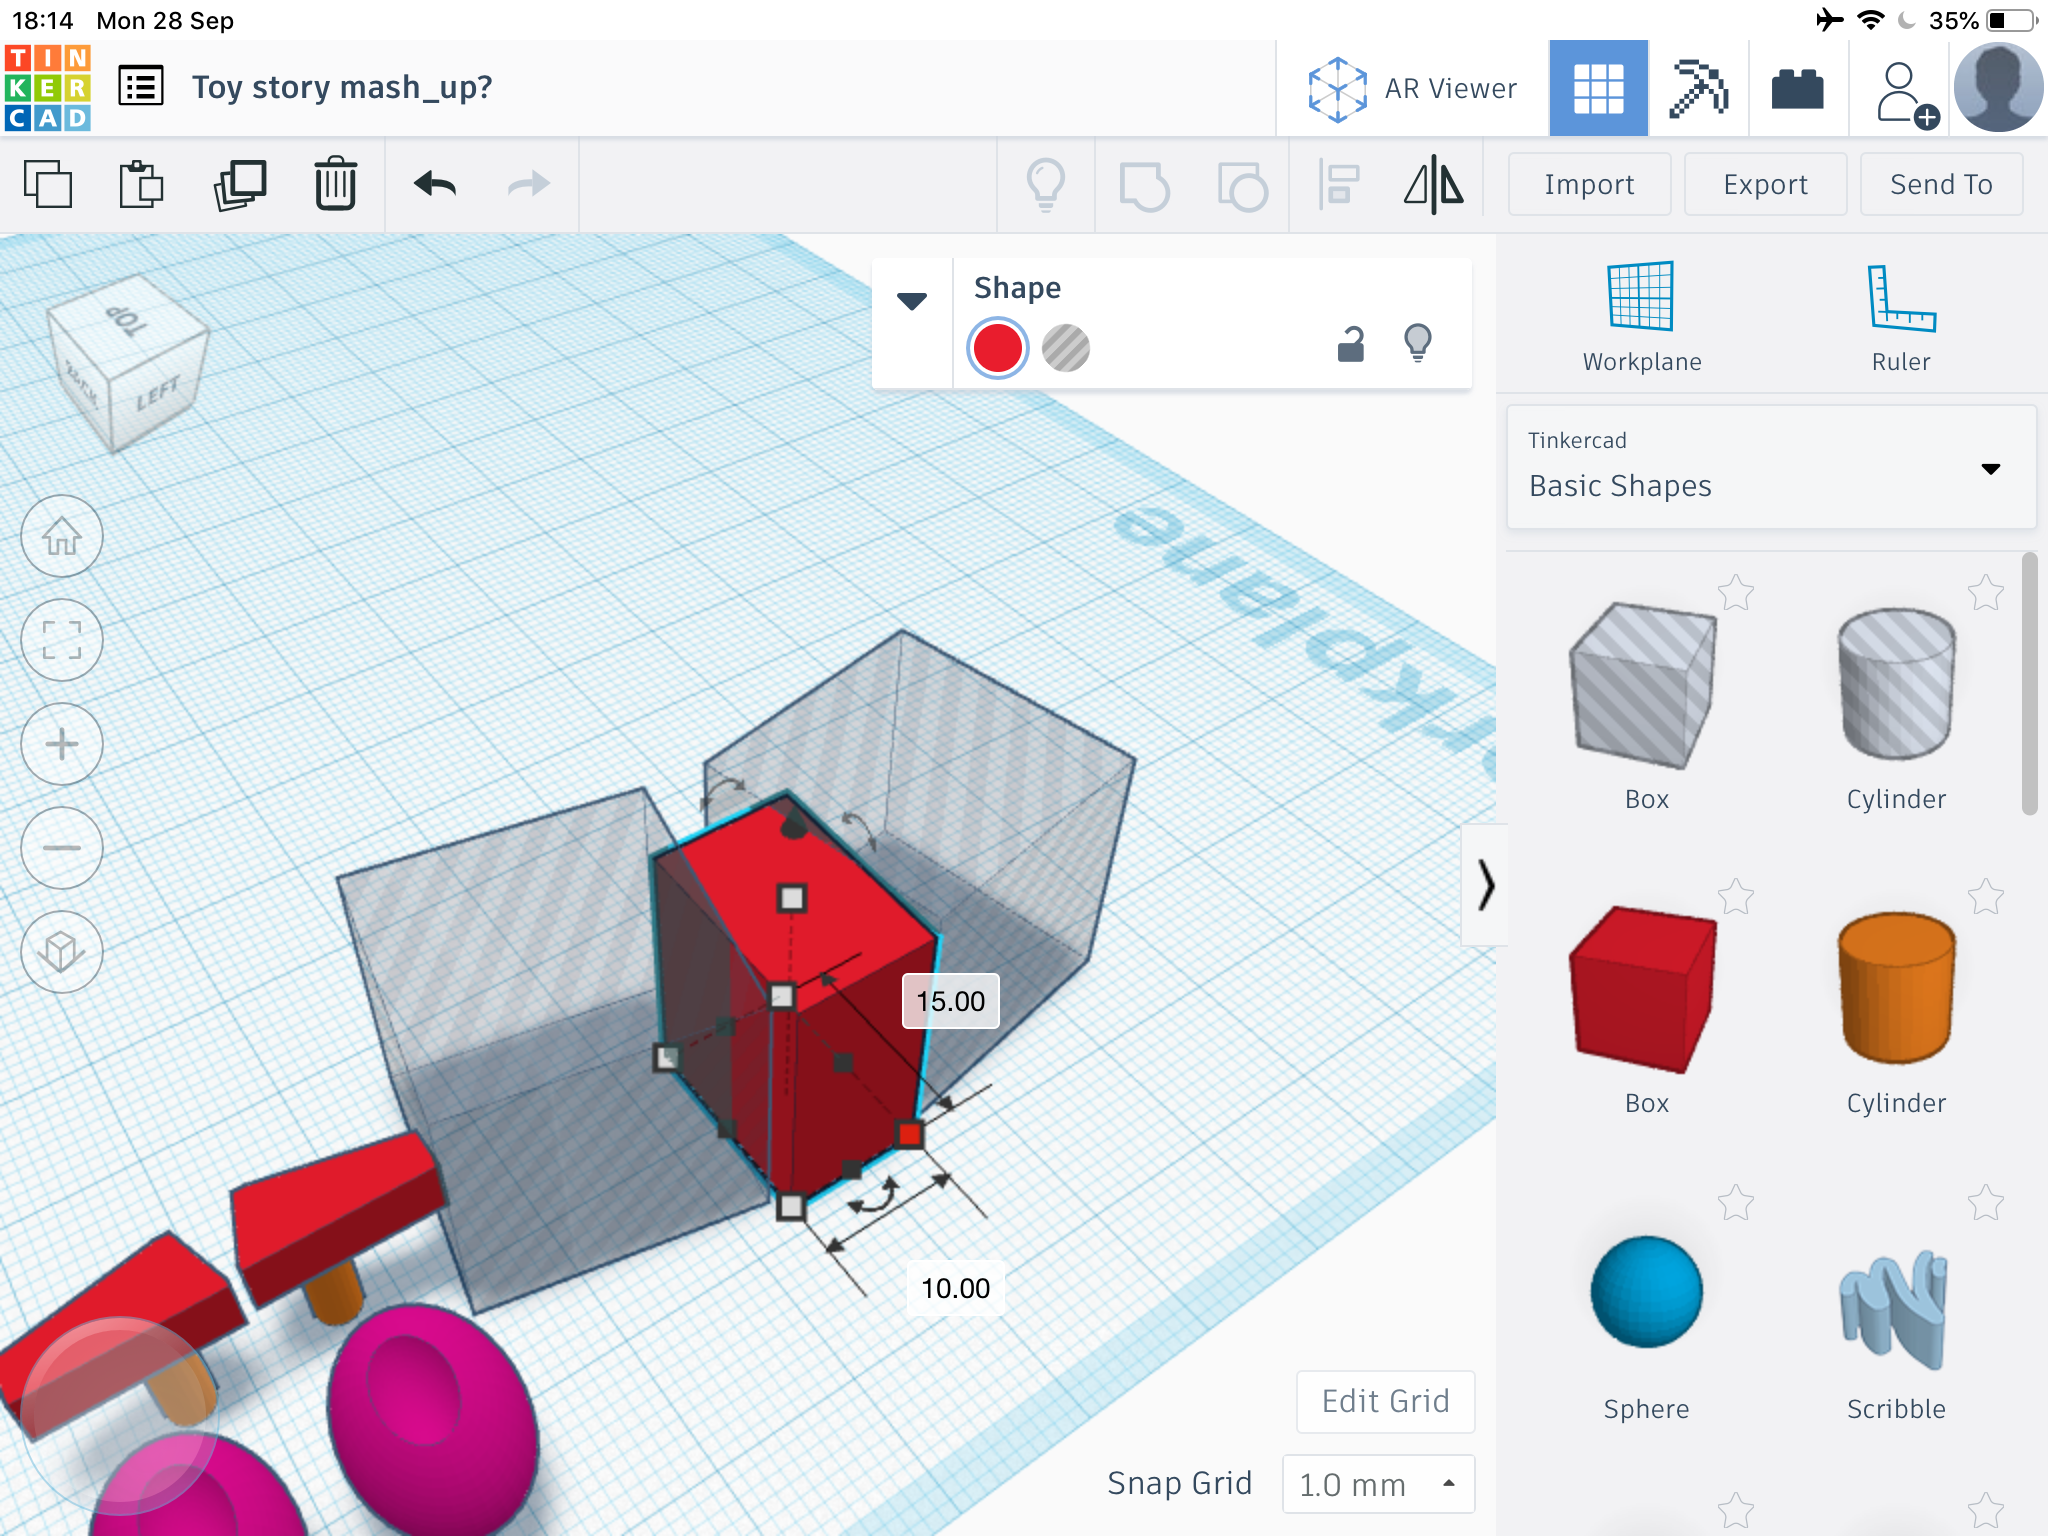Select the Workplane tool
This screenshot has width=2048, height=1536.
point(1641,317)
